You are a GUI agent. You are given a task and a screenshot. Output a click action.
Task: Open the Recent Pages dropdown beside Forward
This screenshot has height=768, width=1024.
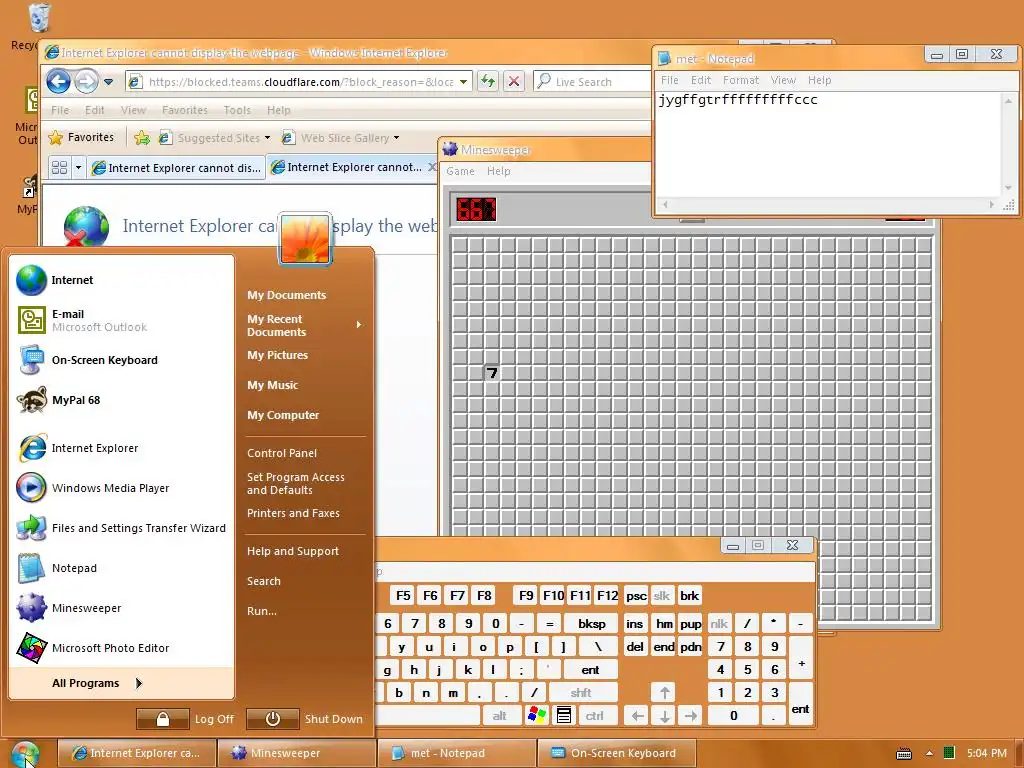(108, 82)
